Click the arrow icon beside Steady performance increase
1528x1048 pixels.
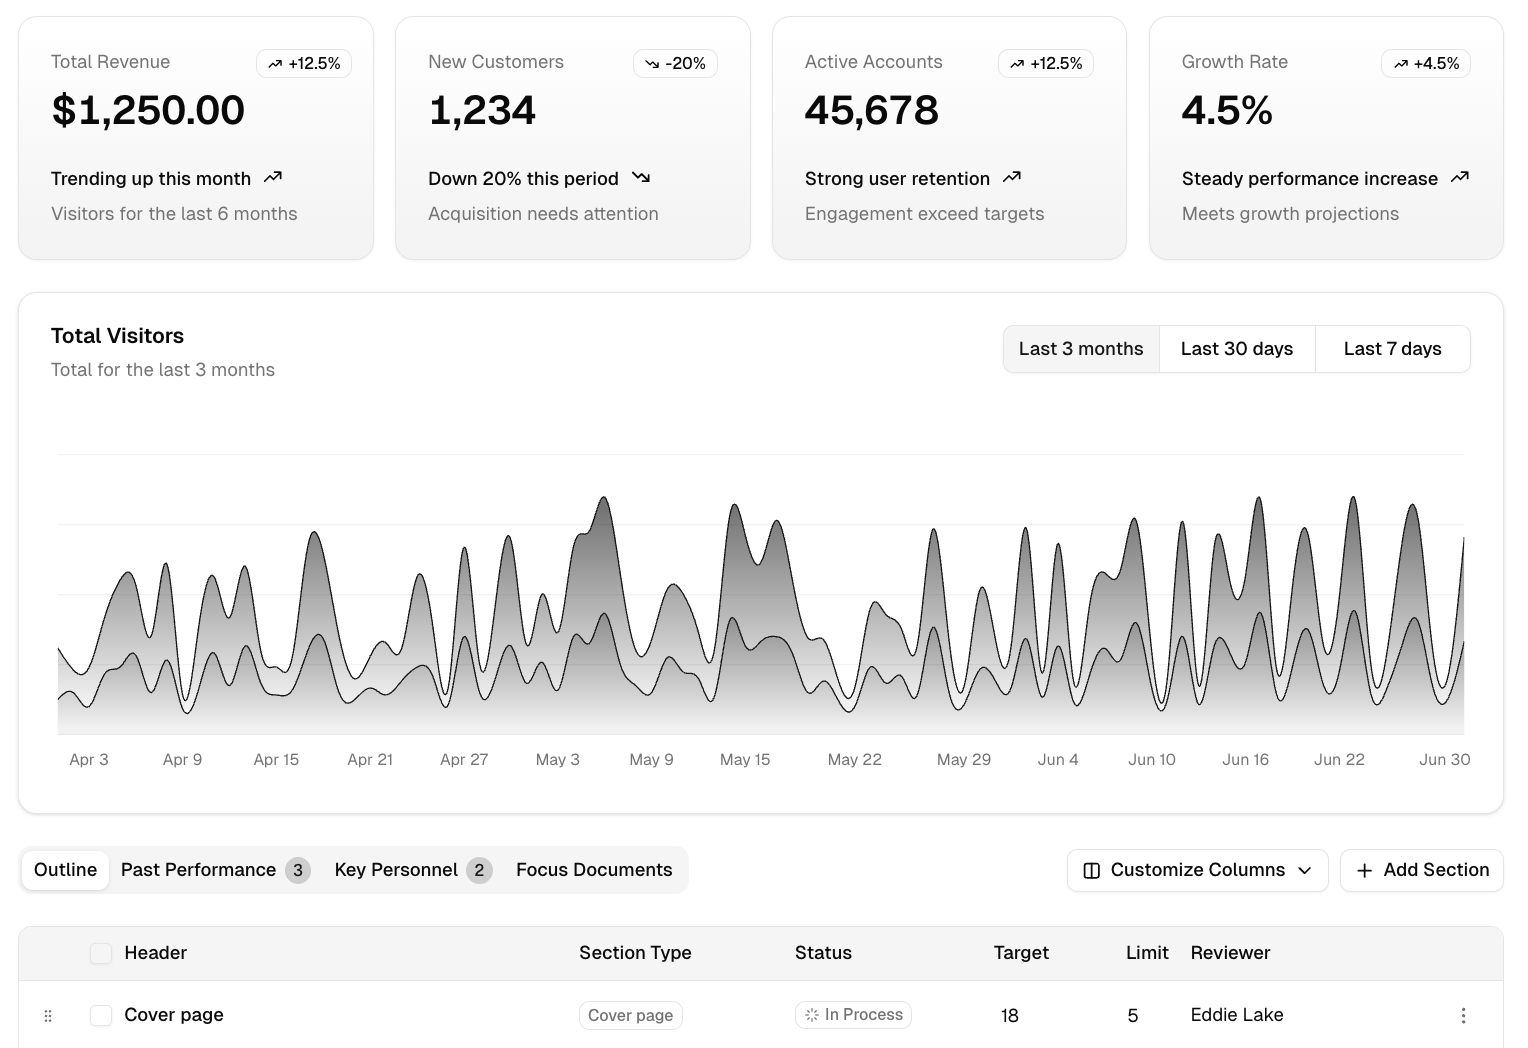[x=1460, y=177]
